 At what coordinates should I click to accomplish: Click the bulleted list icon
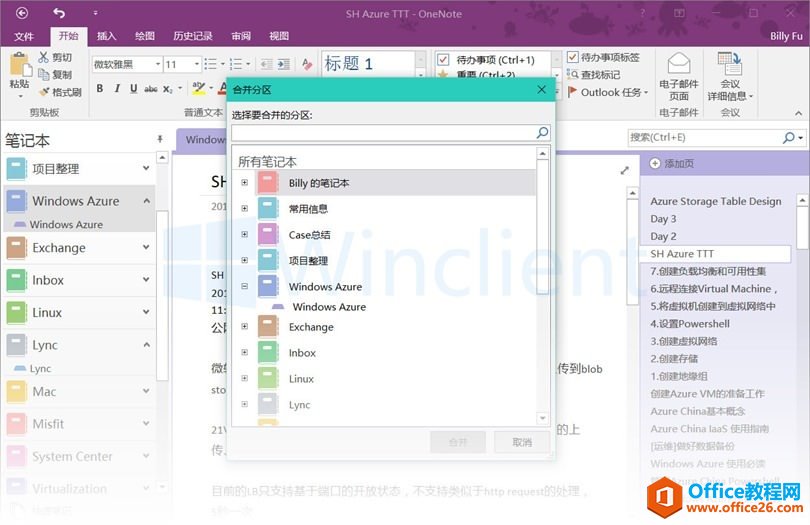click(x=211, y=64)
